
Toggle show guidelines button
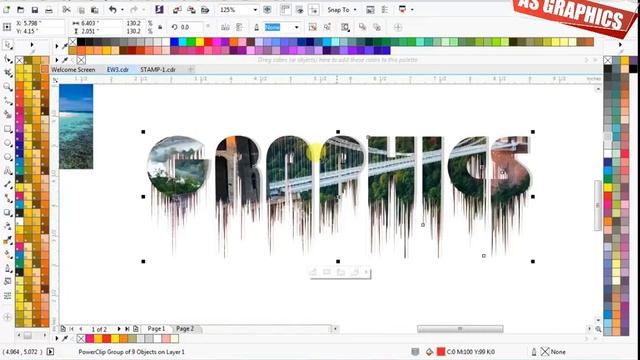point(313,9)
